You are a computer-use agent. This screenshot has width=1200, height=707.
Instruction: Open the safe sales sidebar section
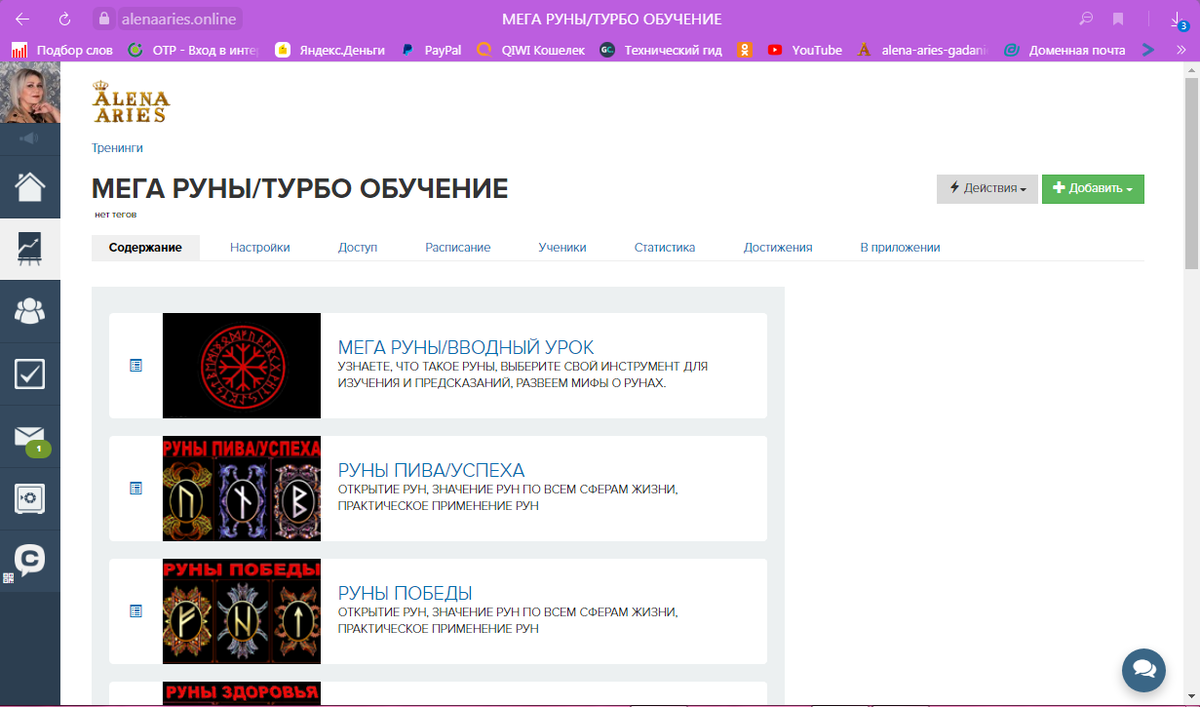[30, 498]
